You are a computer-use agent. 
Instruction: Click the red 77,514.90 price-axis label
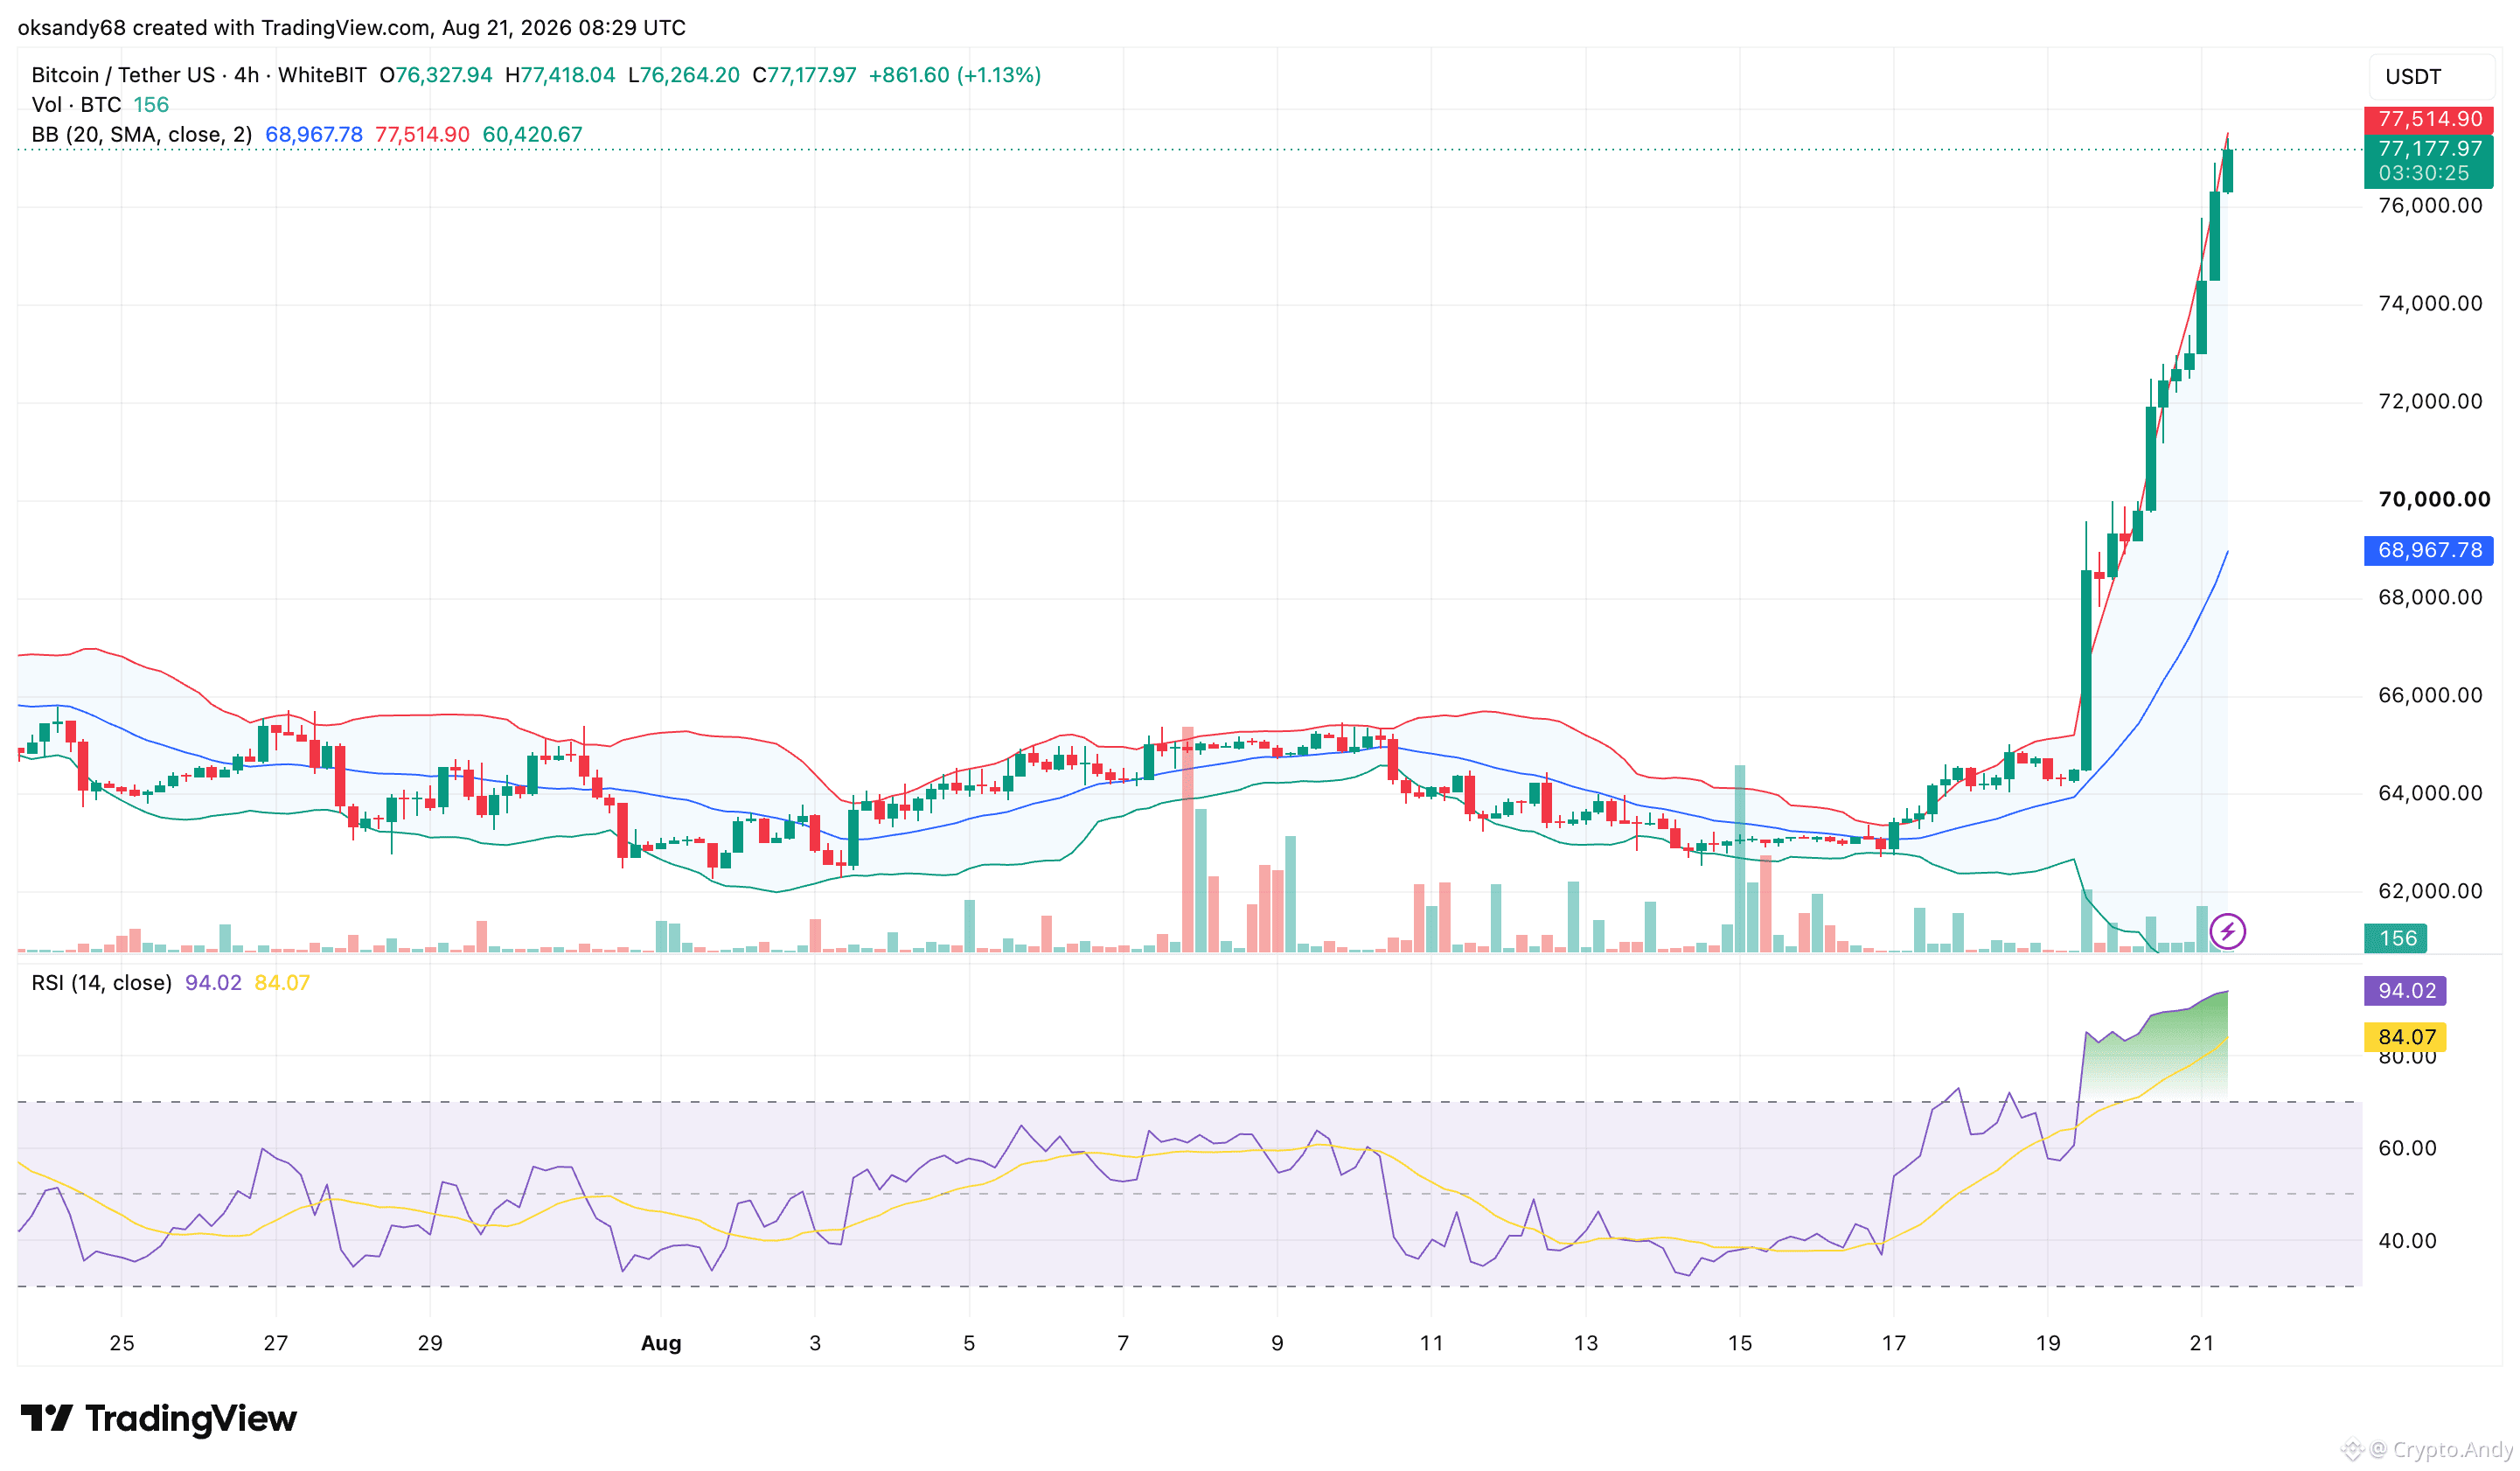pos(2429,119)
